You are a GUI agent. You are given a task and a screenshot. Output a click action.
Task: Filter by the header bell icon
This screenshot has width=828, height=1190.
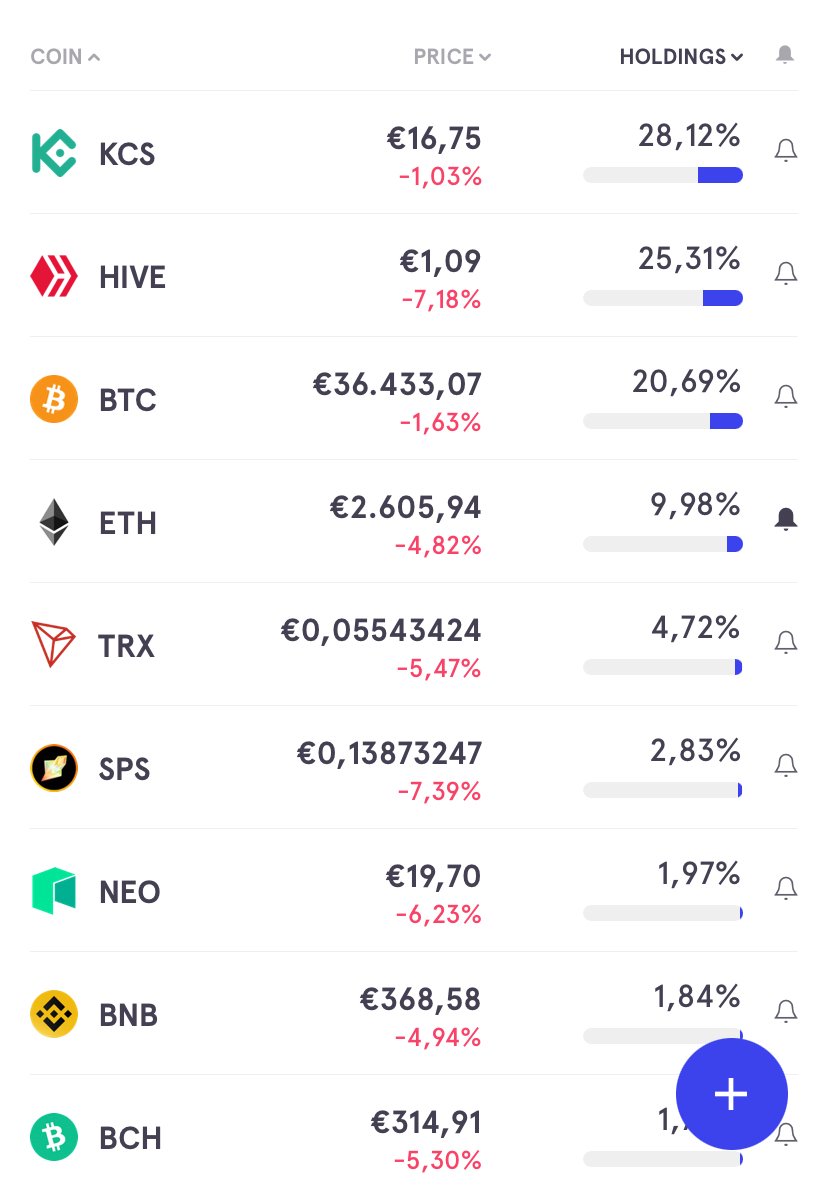tap(785, 55)
